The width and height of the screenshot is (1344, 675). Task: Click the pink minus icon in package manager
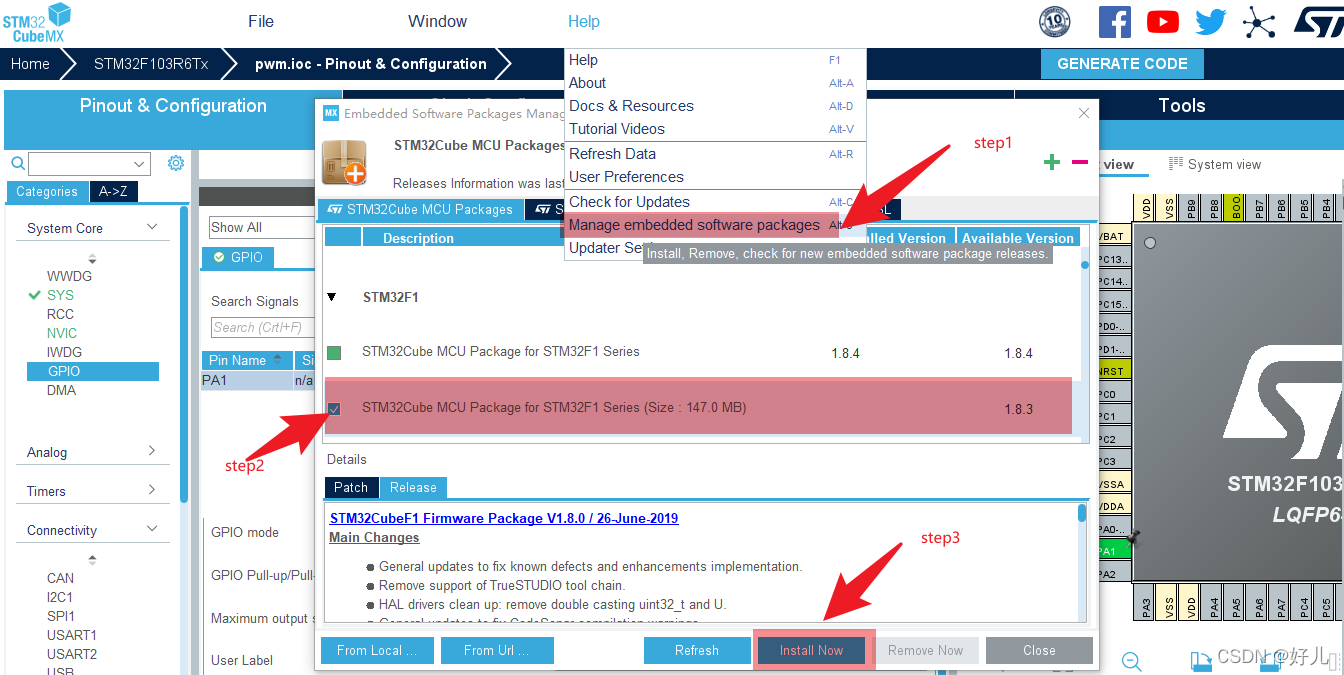1080,162
